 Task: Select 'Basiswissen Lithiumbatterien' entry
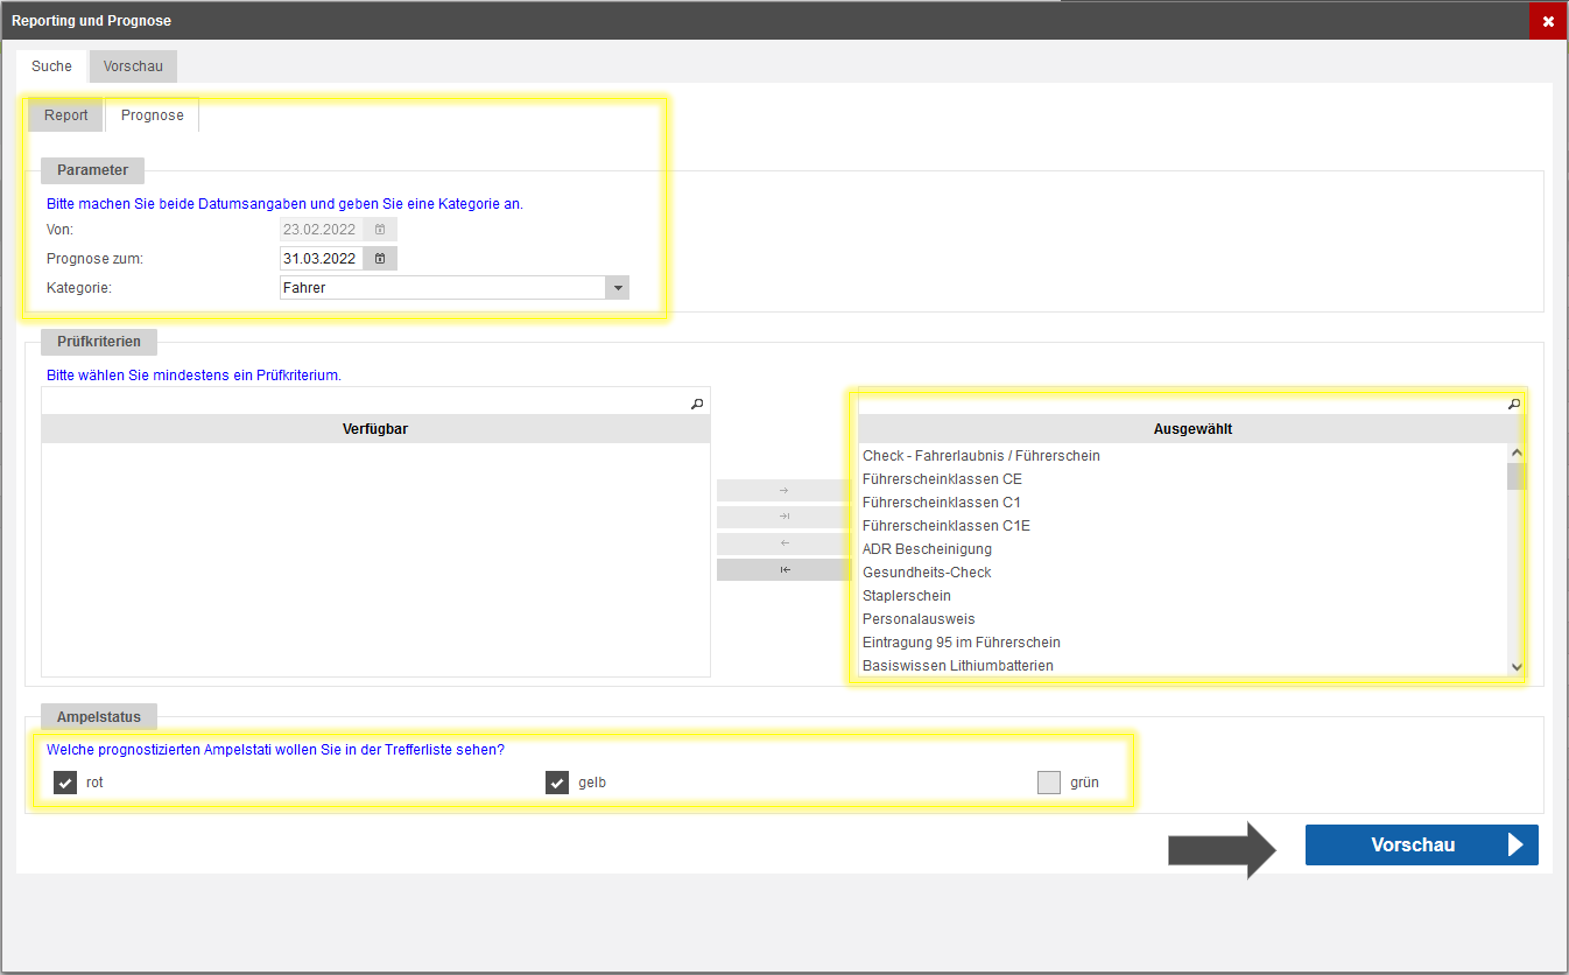(x=958, y=665)
